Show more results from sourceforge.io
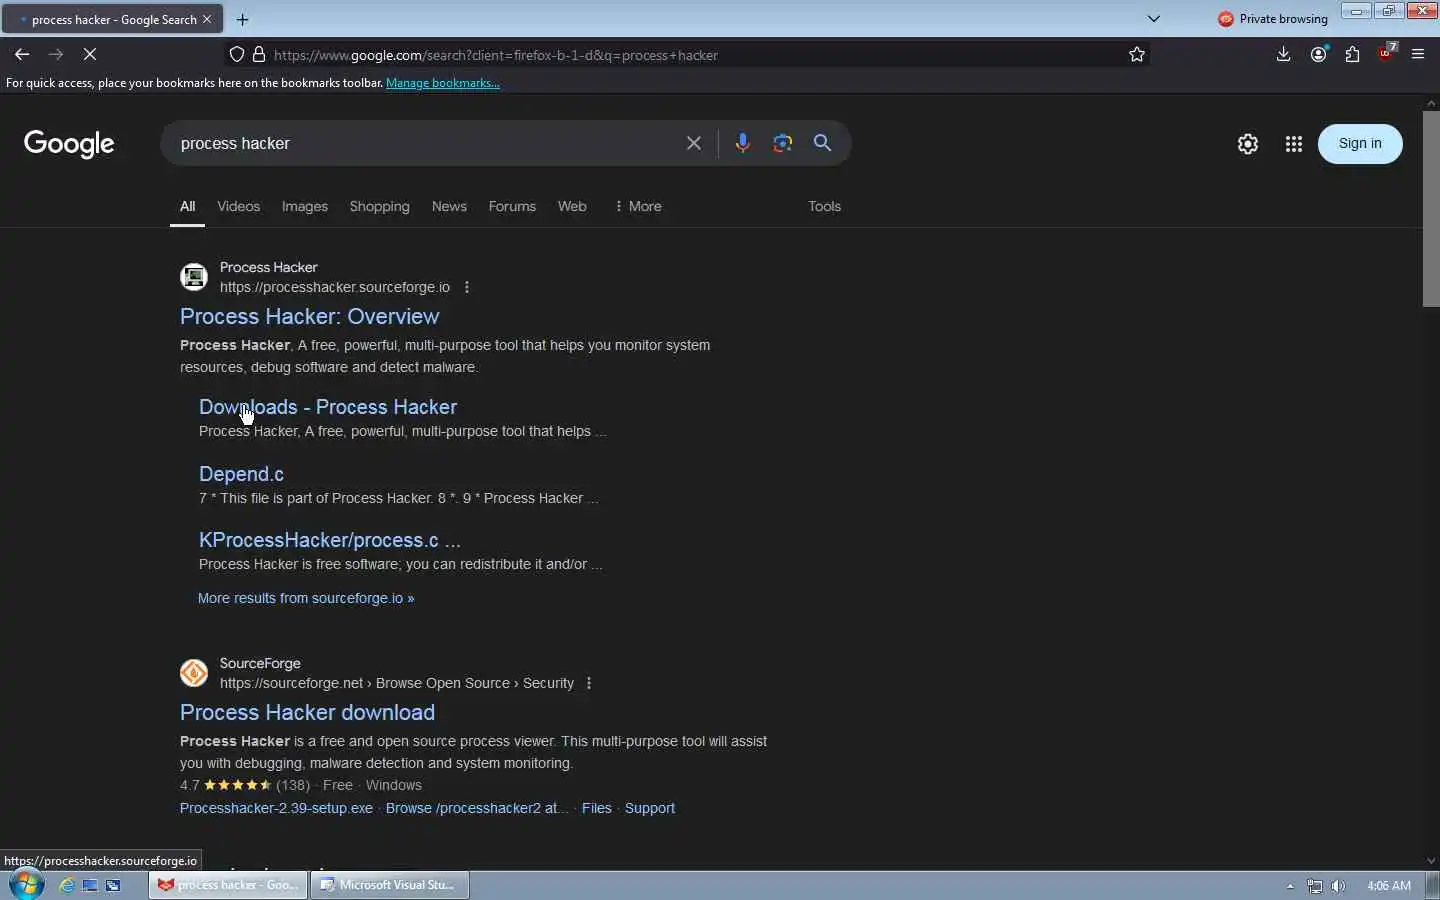This screenshot has height=900, width=1440. coord(306,598)
